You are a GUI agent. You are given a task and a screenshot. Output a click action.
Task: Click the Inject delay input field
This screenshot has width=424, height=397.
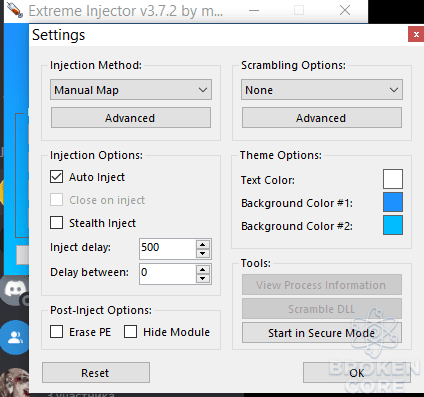[168, 249]
